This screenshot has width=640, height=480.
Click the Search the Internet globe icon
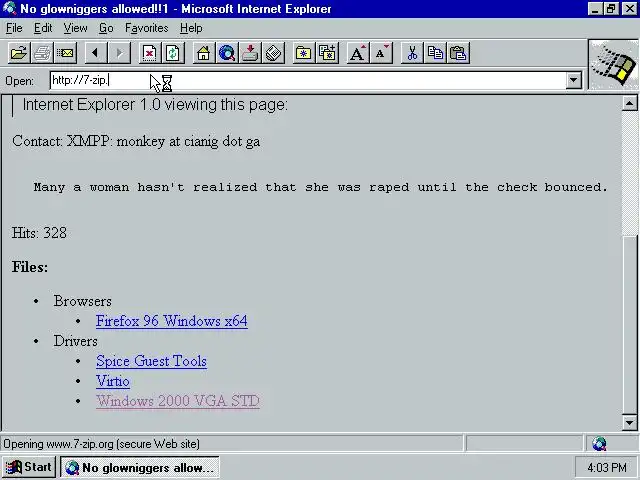[x=227, y=53]
